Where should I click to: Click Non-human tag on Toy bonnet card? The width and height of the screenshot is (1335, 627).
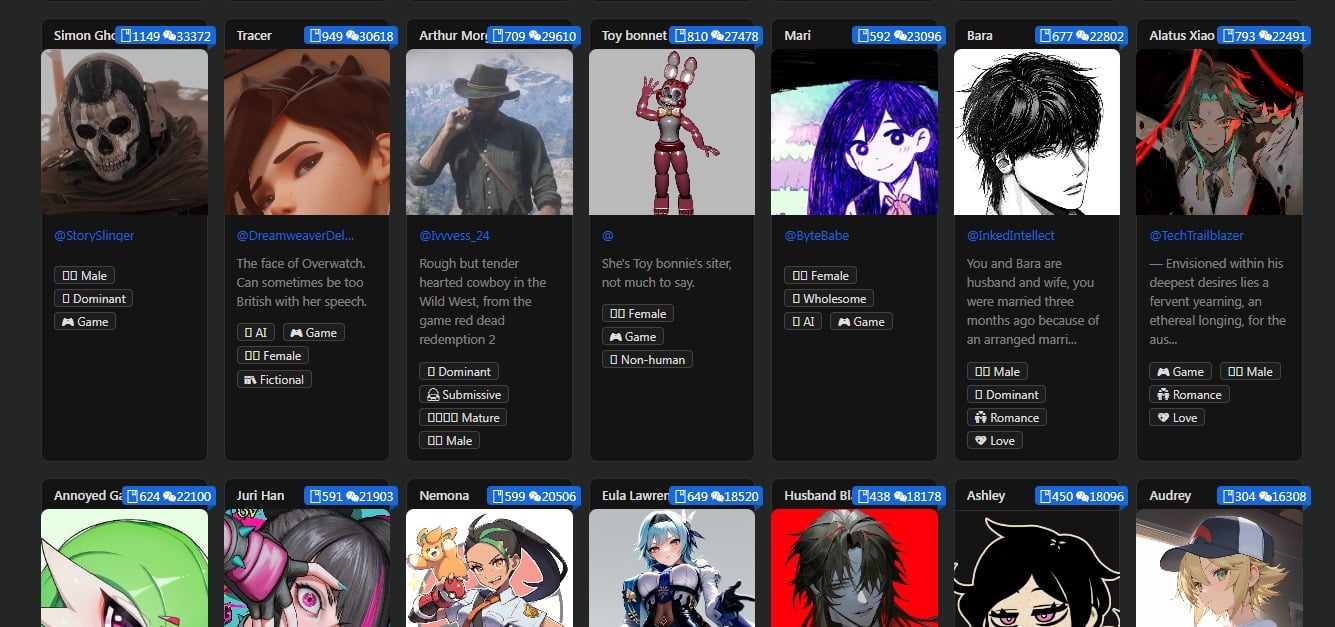pyautogui.click(x=647, y=359)
